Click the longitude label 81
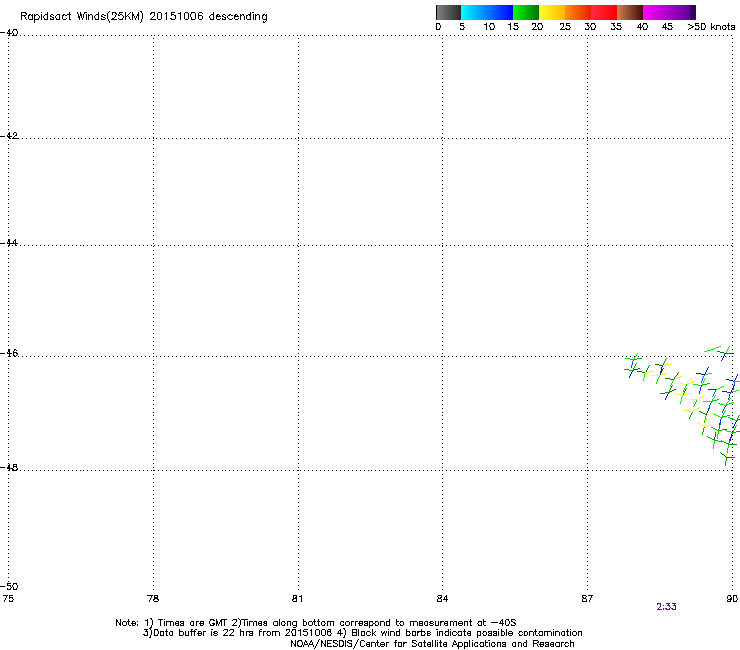740x650 pixels. 297,599
